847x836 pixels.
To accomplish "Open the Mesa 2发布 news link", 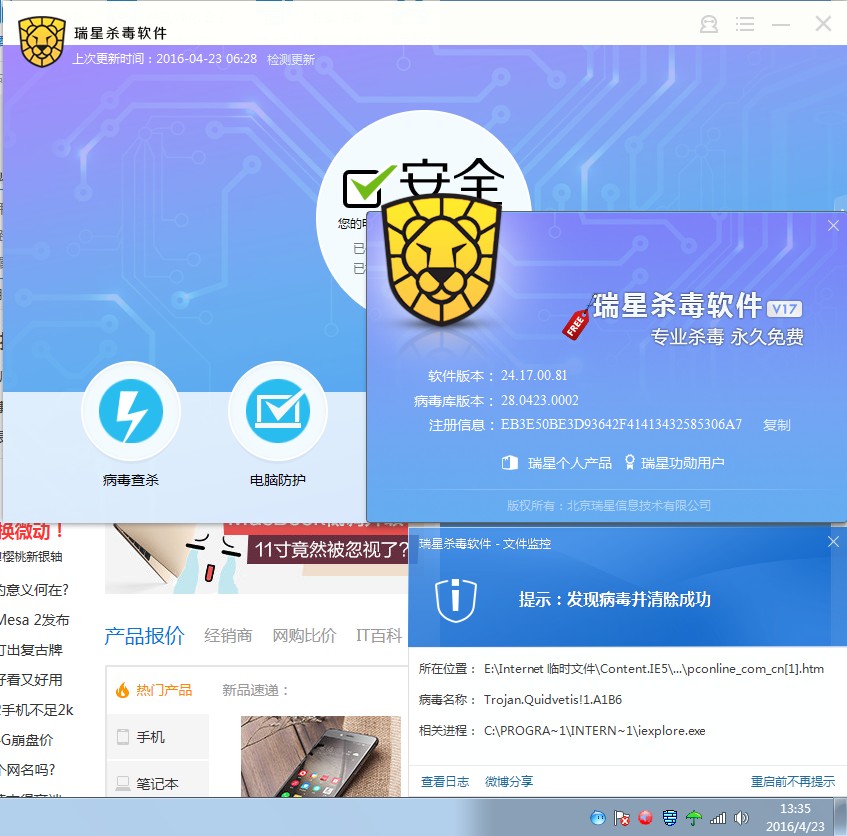I will [34, 620].
